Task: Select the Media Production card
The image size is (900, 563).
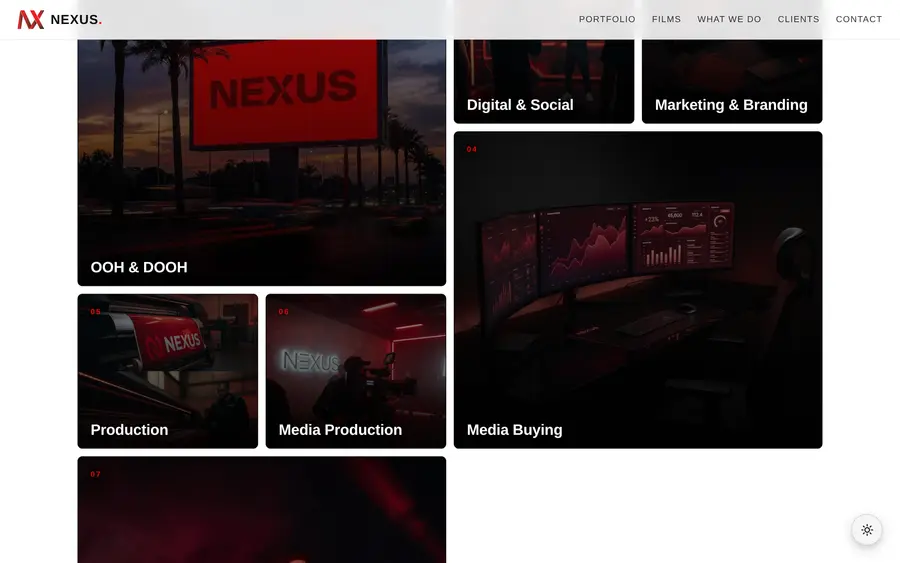Action: (356, 371)
